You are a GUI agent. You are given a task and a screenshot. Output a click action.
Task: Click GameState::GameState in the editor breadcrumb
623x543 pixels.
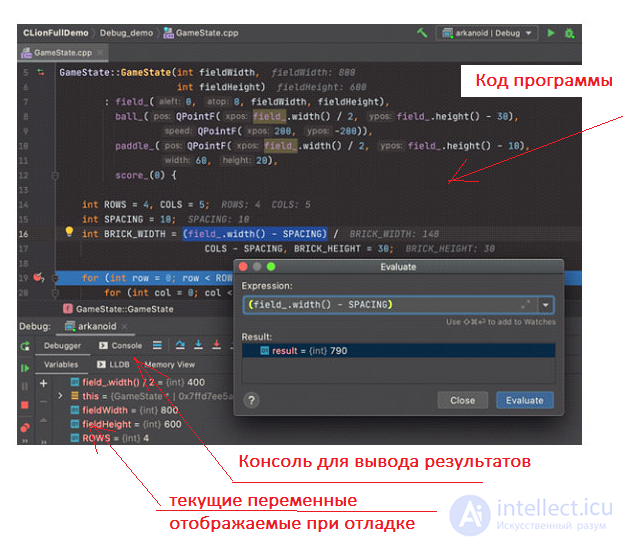pyautogui.click(x=118, y=309)
